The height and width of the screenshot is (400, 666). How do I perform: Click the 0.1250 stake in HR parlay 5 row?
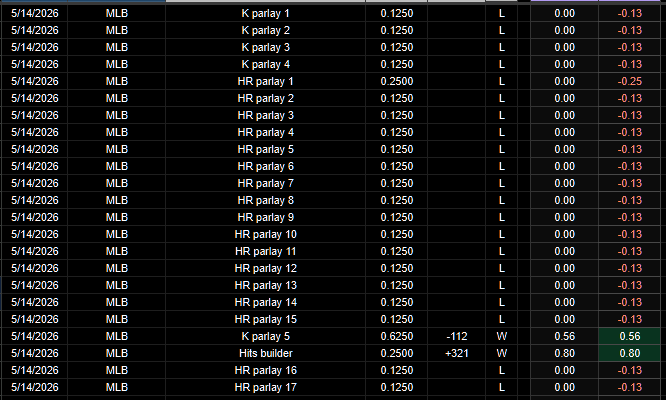pos(397,149)
